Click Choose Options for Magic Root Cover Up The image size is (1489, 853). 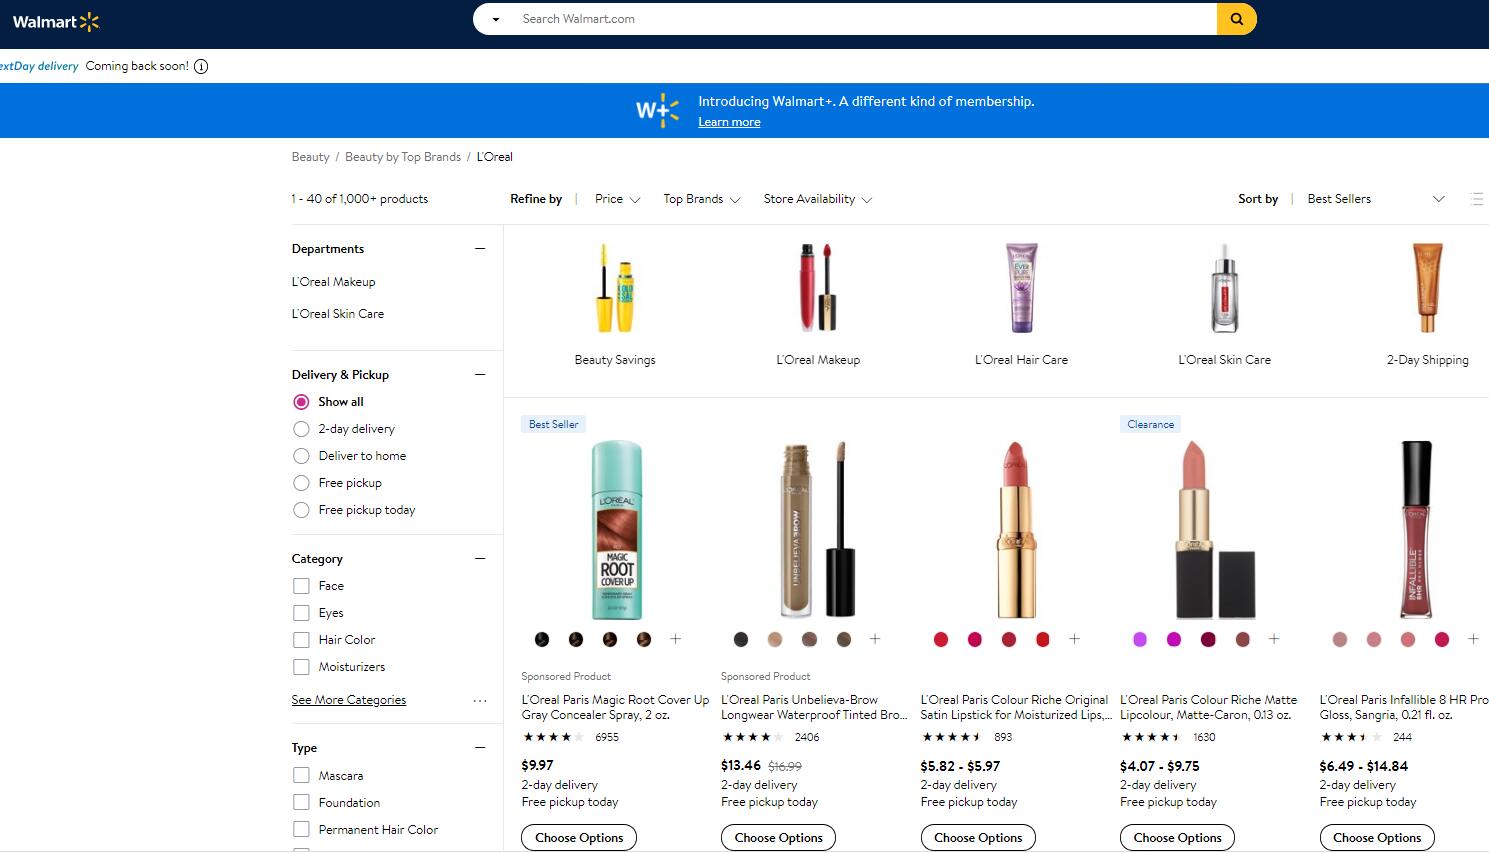tap(579, 837)
